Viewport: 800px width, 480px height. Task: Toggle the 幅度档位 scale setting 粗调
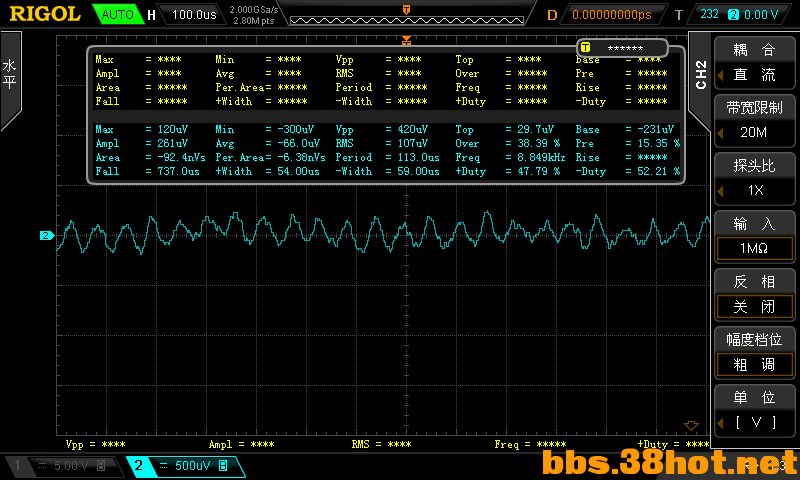754,352
